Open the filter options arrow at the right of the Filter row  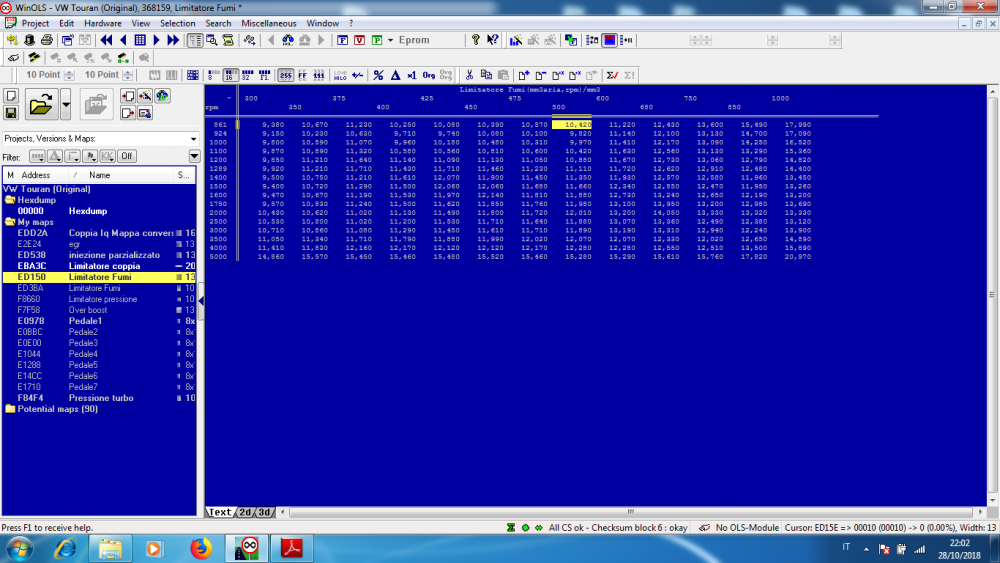coord(194,156)
